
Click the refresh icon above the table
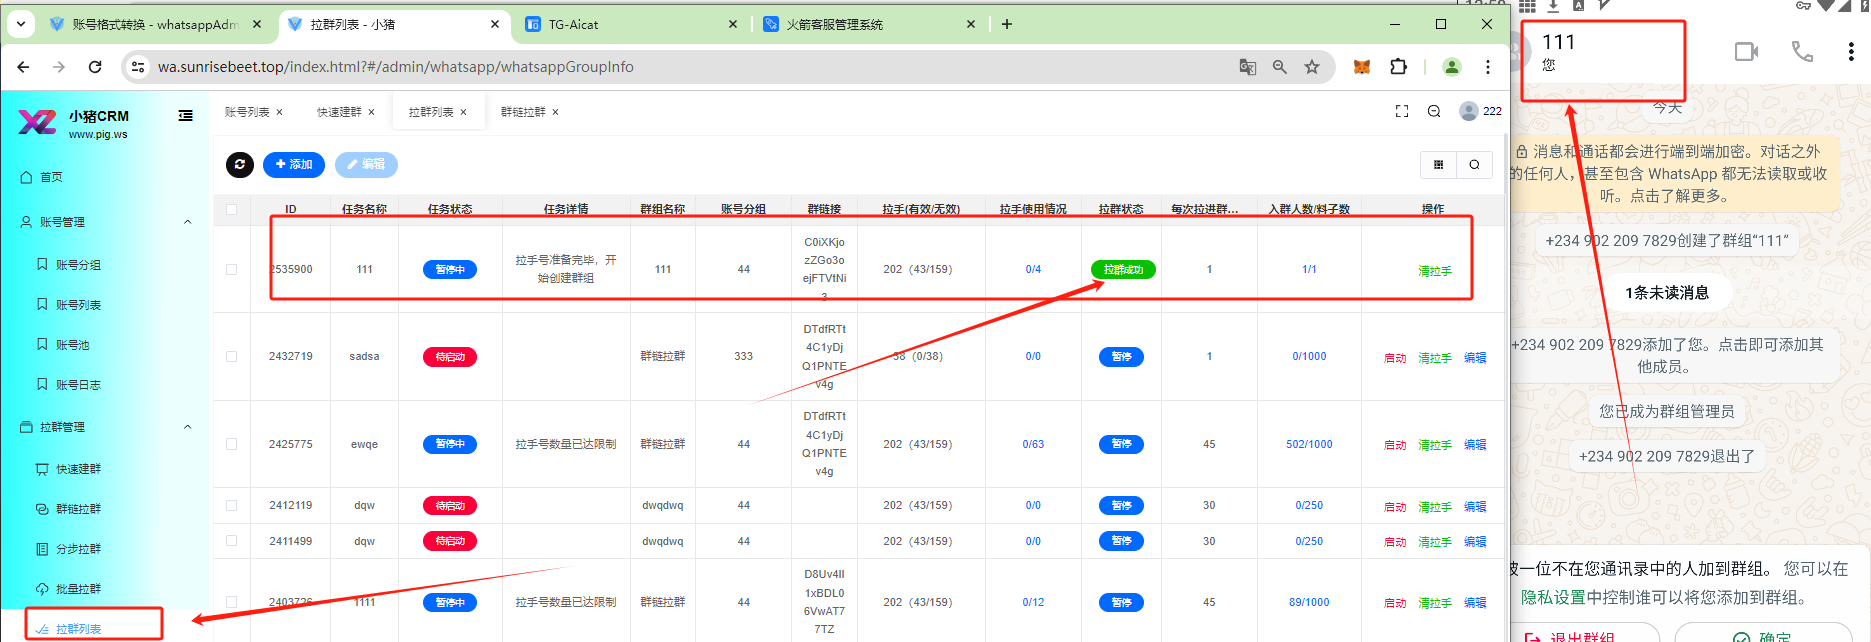point(240,164)
